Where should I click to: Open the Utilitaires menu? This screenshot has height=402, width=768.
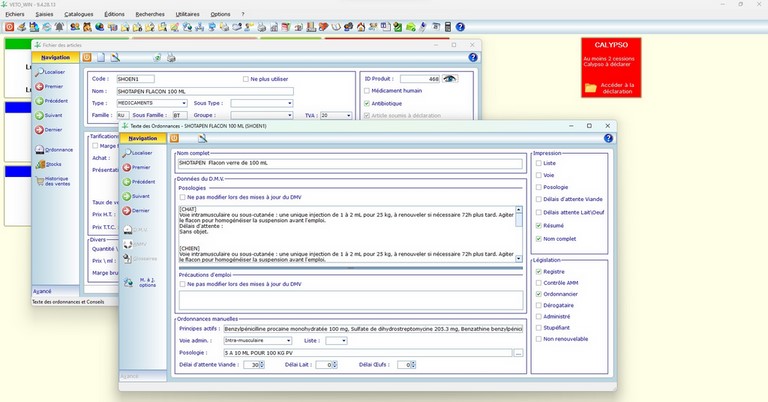[x=187, y=14]
